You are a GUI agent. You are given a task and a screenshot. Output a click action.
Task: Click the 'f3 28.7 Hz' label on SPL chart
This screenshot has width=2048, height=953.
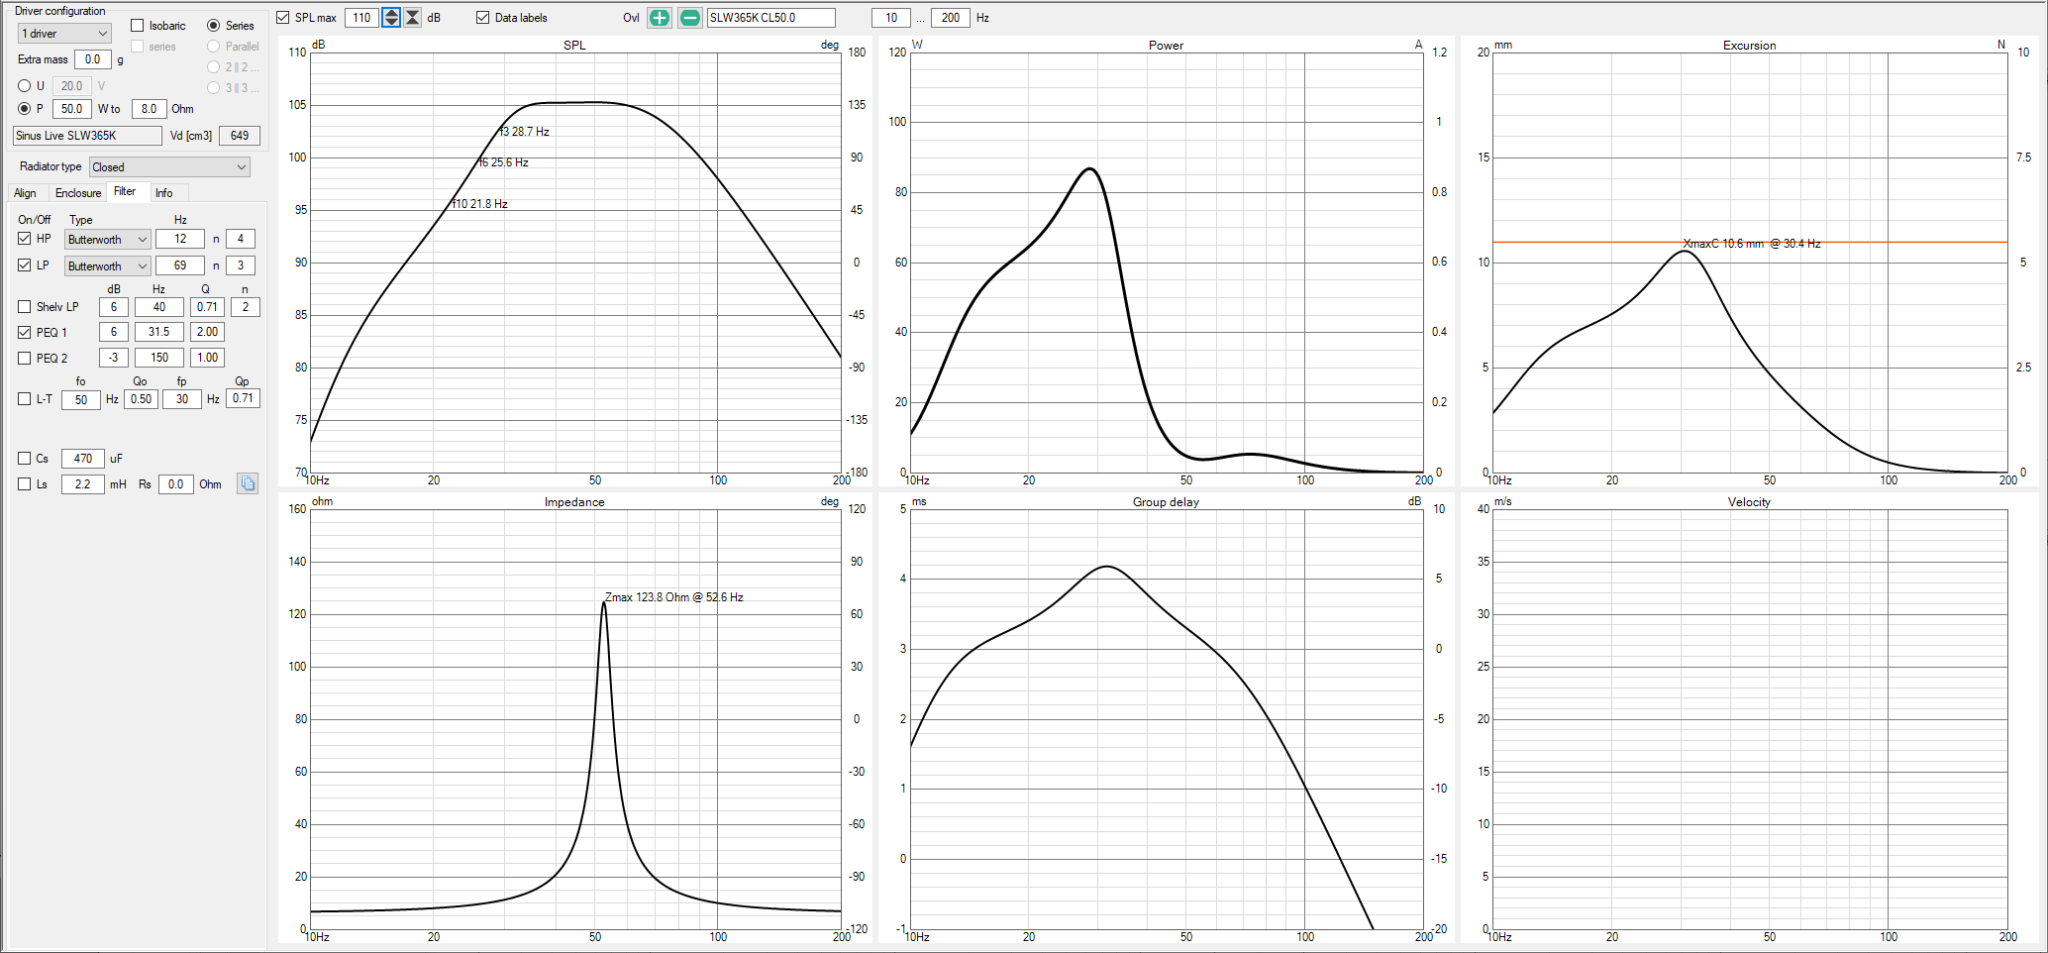(525, 132)
